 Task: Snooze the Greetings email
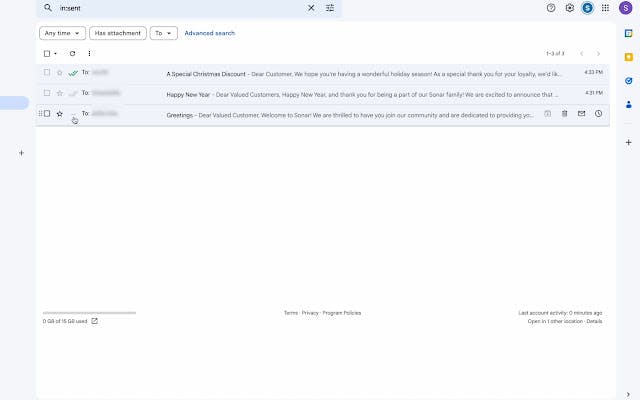598,113
